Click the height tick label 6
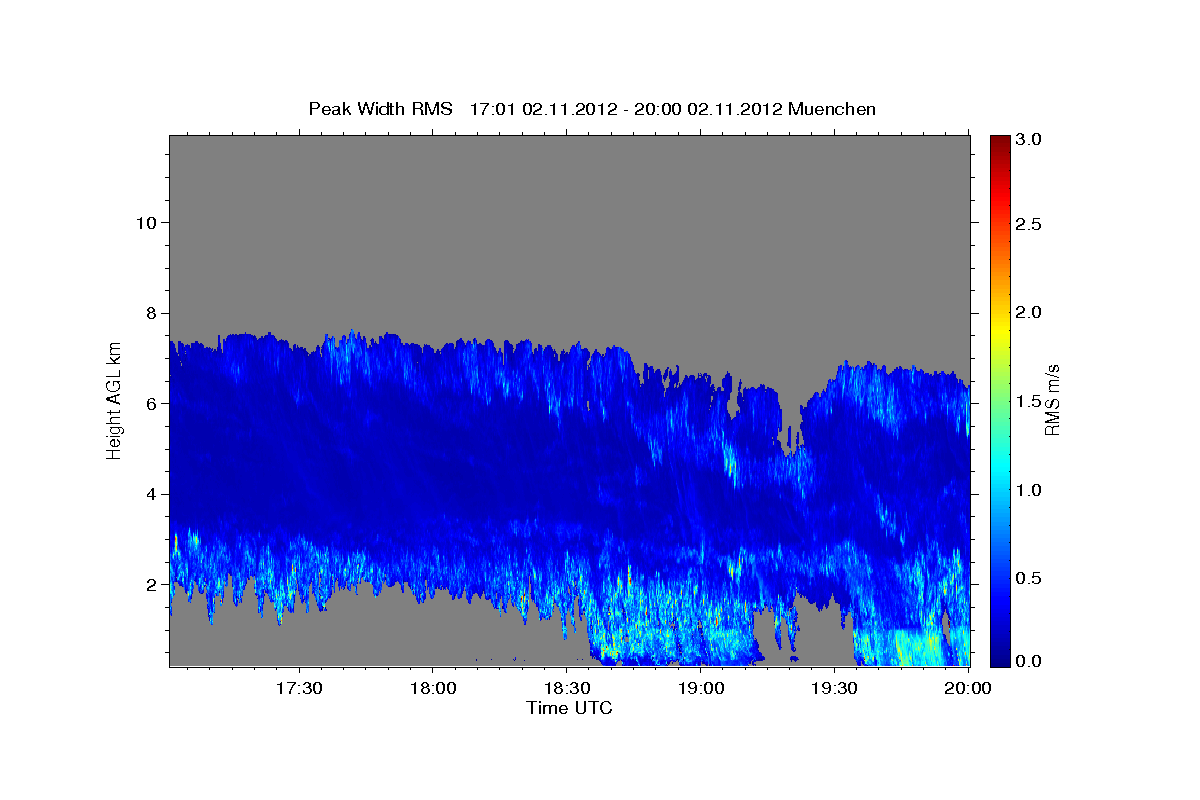The height and width of the screenshot is (800, 1200). [x=151, y=403]
